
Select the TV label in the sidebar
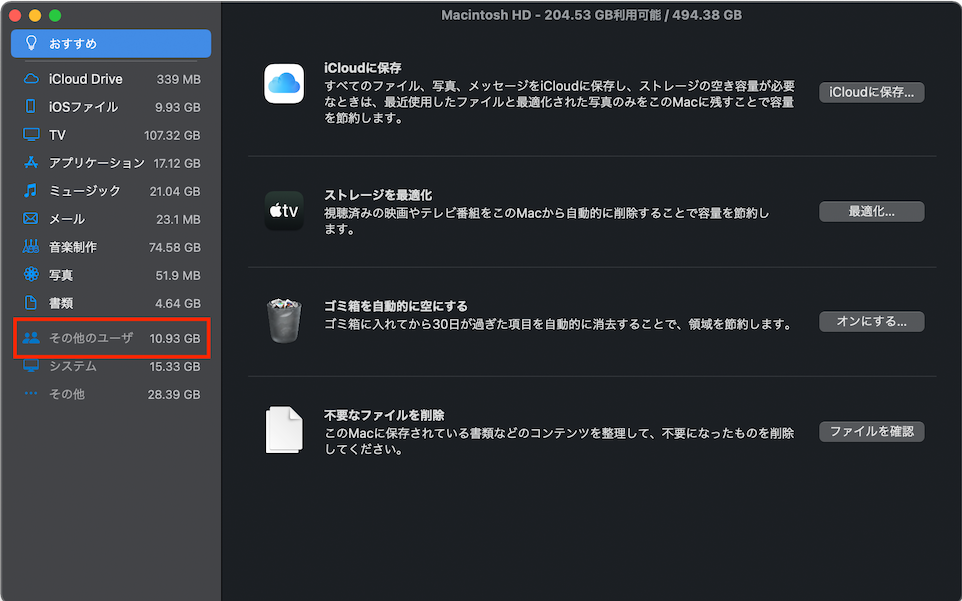pyautogui.click(x=57, y=135)
